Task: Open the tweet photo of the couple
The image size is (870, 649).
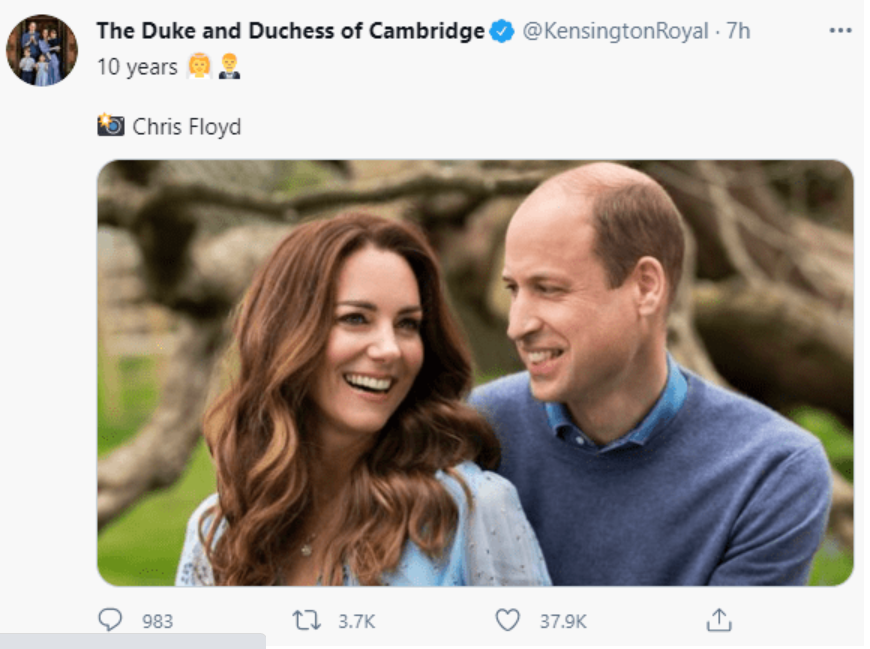Action: pyautogui.click(x=475, y=372)
